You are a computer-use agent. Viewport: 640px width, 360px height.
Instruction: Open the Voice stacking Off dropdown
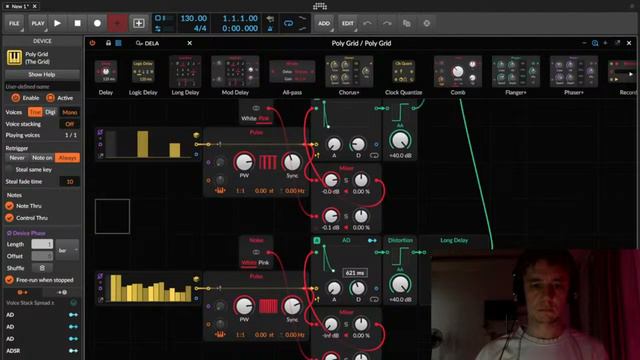70,124
